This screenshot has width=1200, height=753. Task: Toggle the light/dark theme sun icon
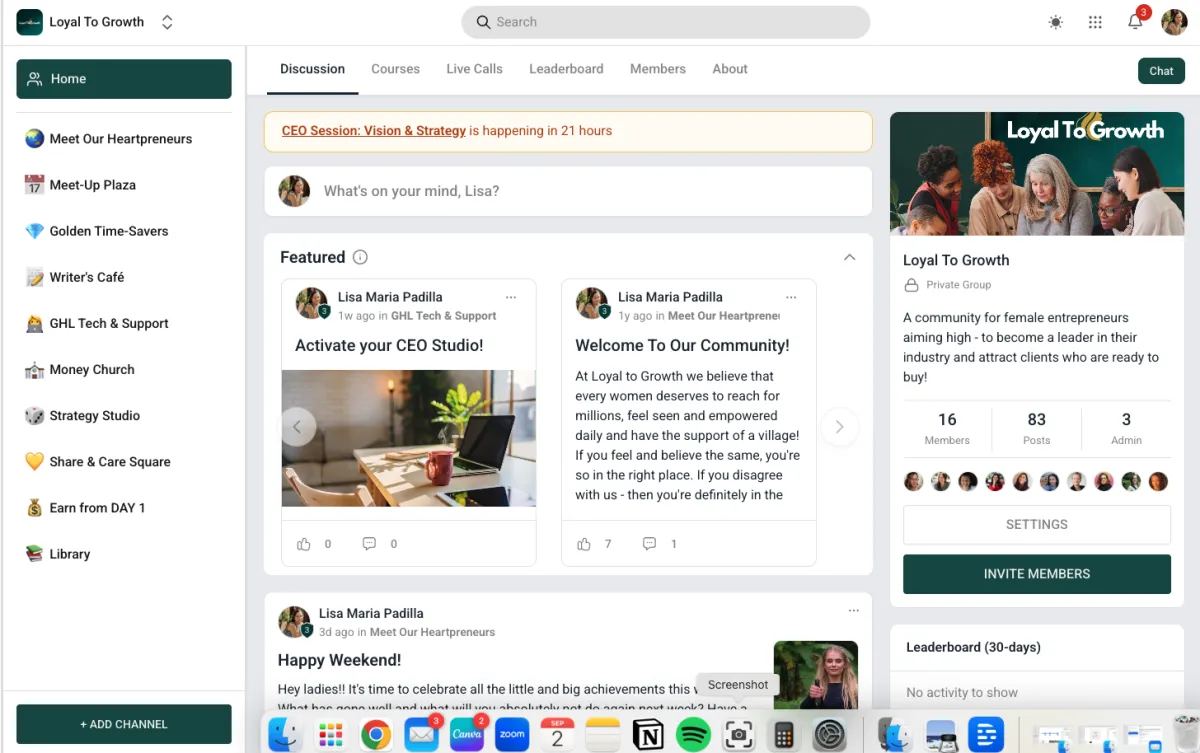click(1056, 22)
